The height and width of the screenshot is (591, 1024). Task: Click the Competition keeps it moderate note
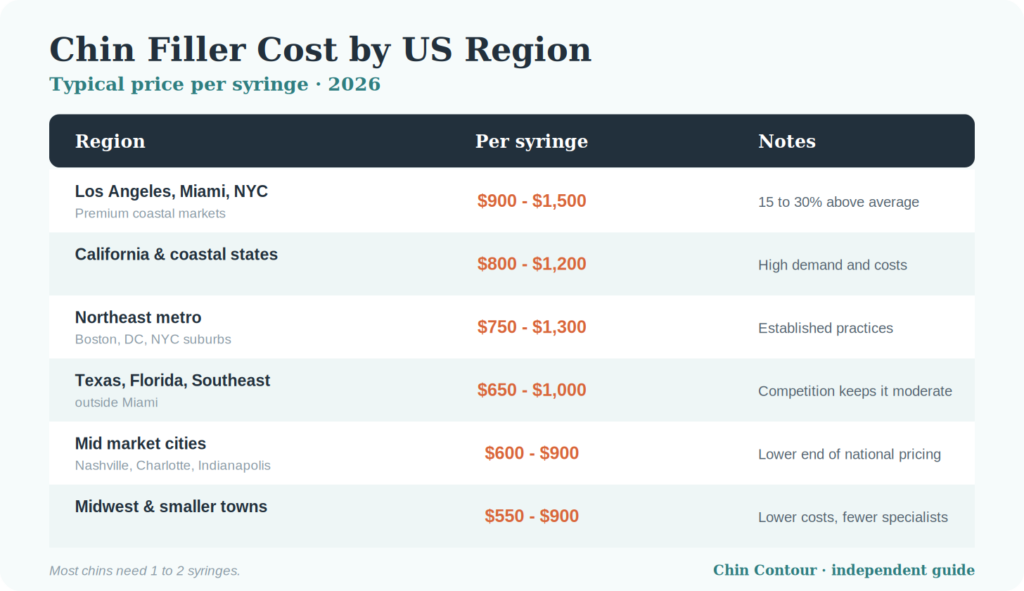855,391
